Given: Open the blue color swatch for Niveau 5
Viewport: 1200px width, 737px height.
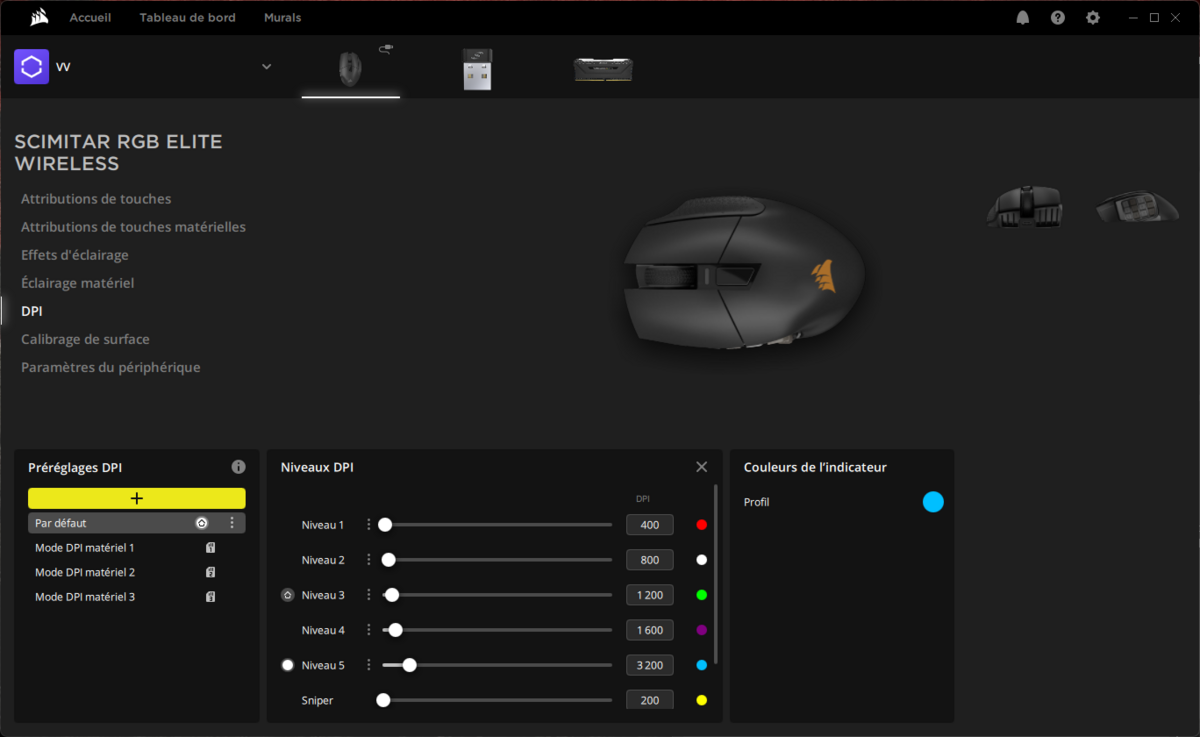Looking at the screenshot, I should point(701,665).
